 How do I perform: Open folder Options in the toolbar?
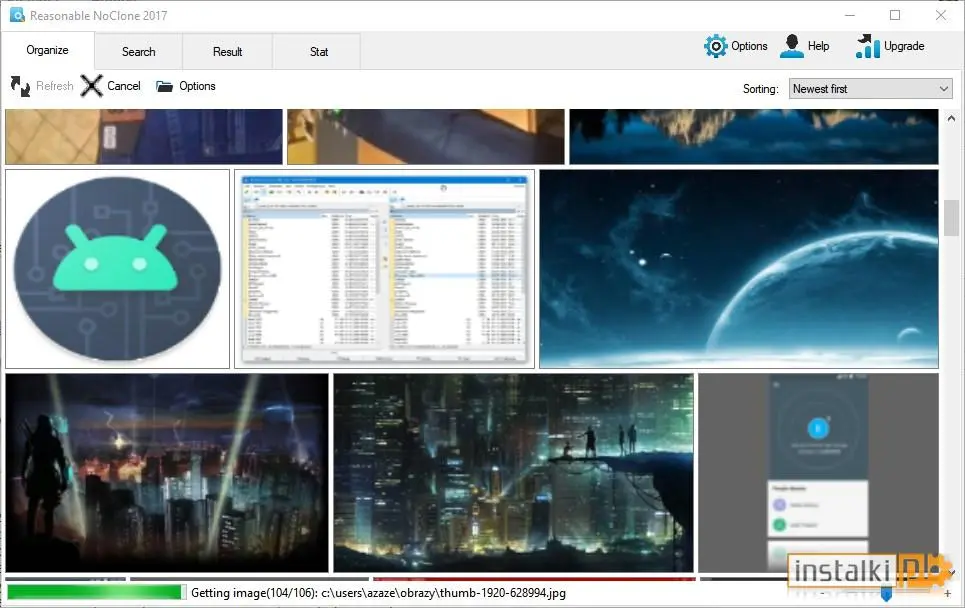[x=164, y=86]
